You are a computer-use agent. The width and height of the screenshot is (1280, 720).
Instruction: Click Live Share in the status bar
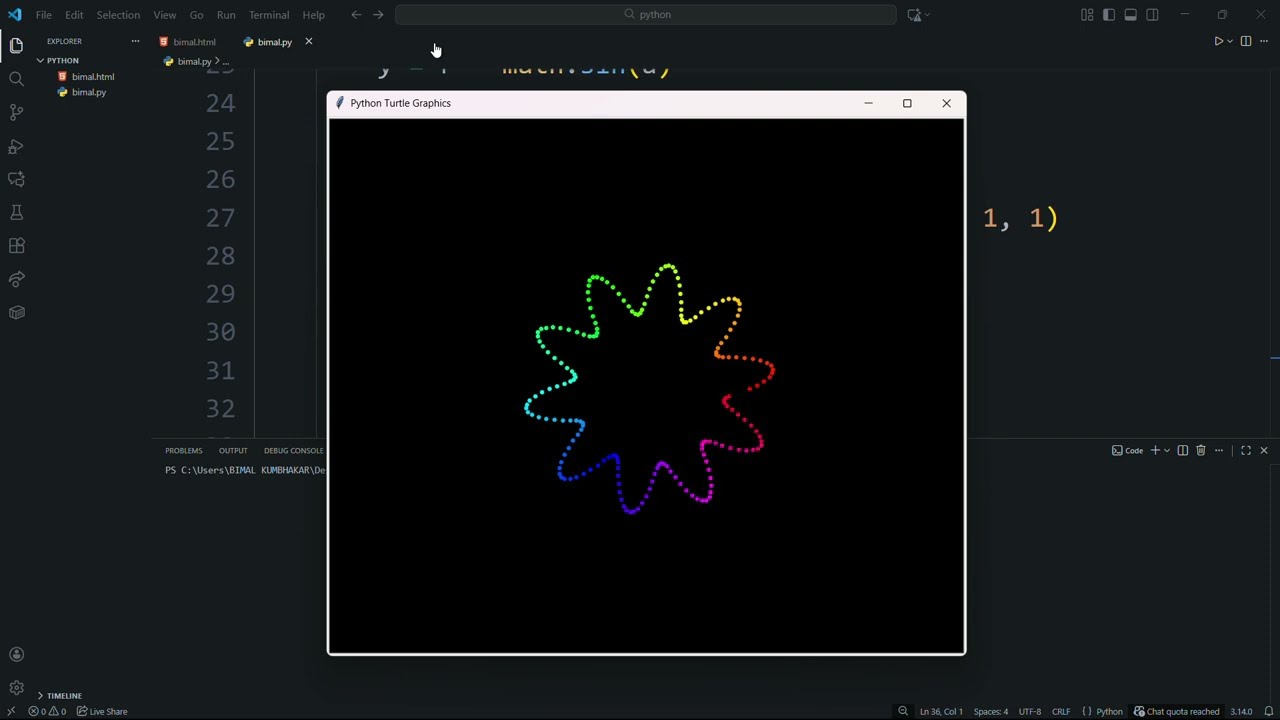click(102, 712)
